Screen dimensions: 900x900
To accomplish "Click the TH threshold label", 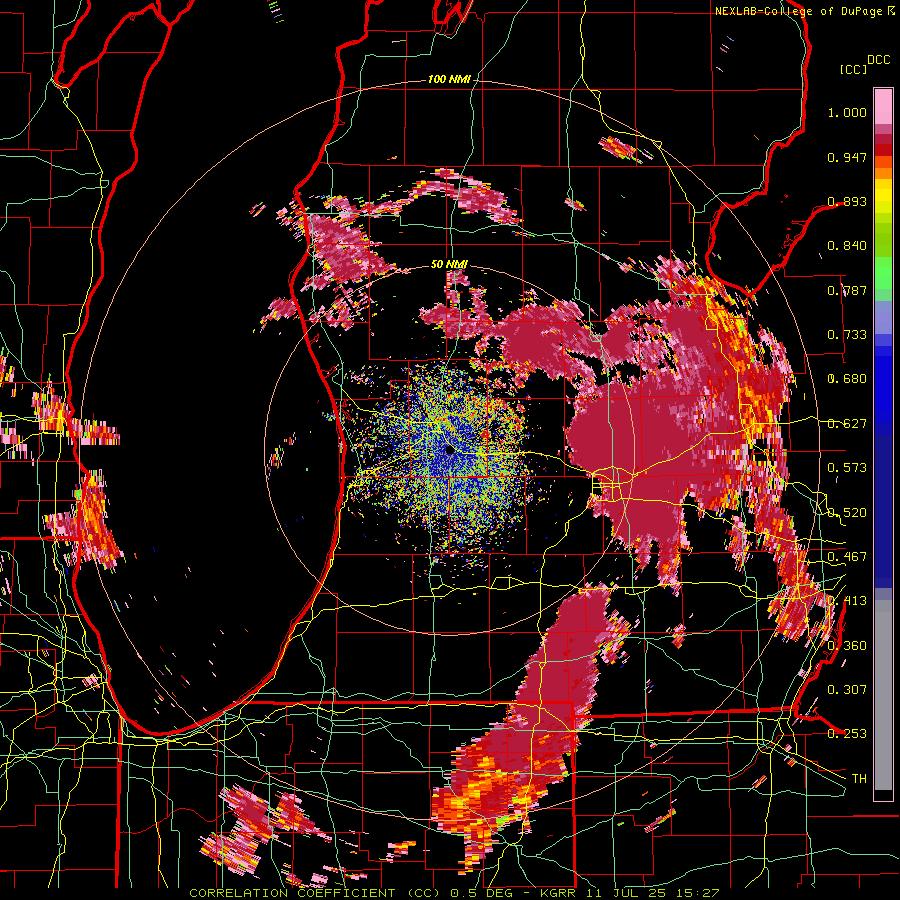I will (859, 779).
